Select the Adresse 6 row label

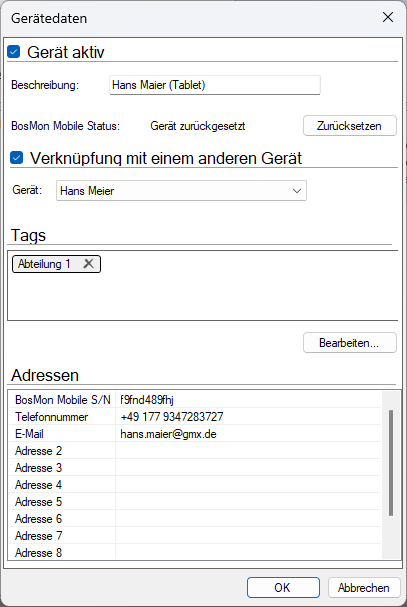coord(38,519)
